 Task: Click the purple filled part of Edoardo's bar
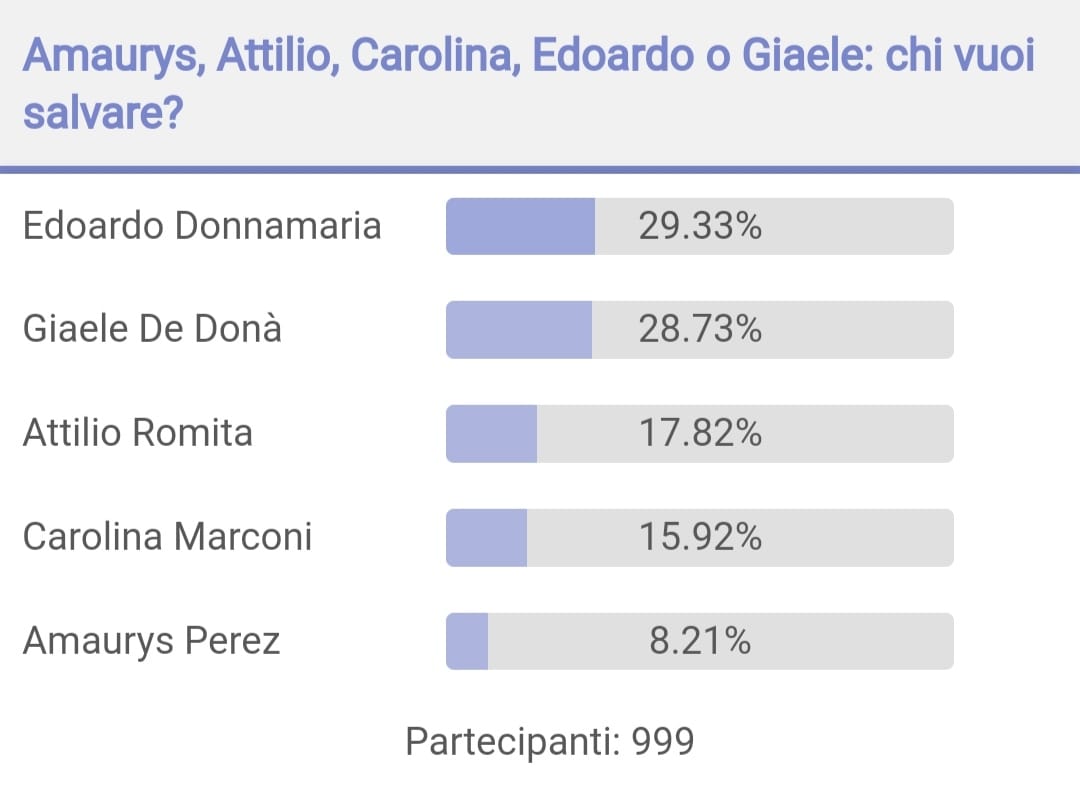tap(520, 226)
